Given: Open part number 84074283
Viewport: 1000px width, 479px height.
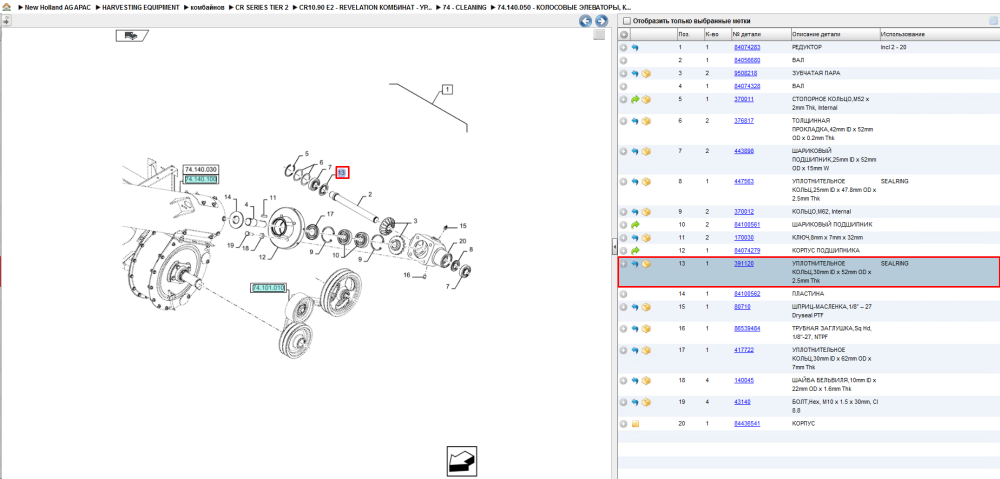Looking at the screenshot, I should (x=746, y=47).
